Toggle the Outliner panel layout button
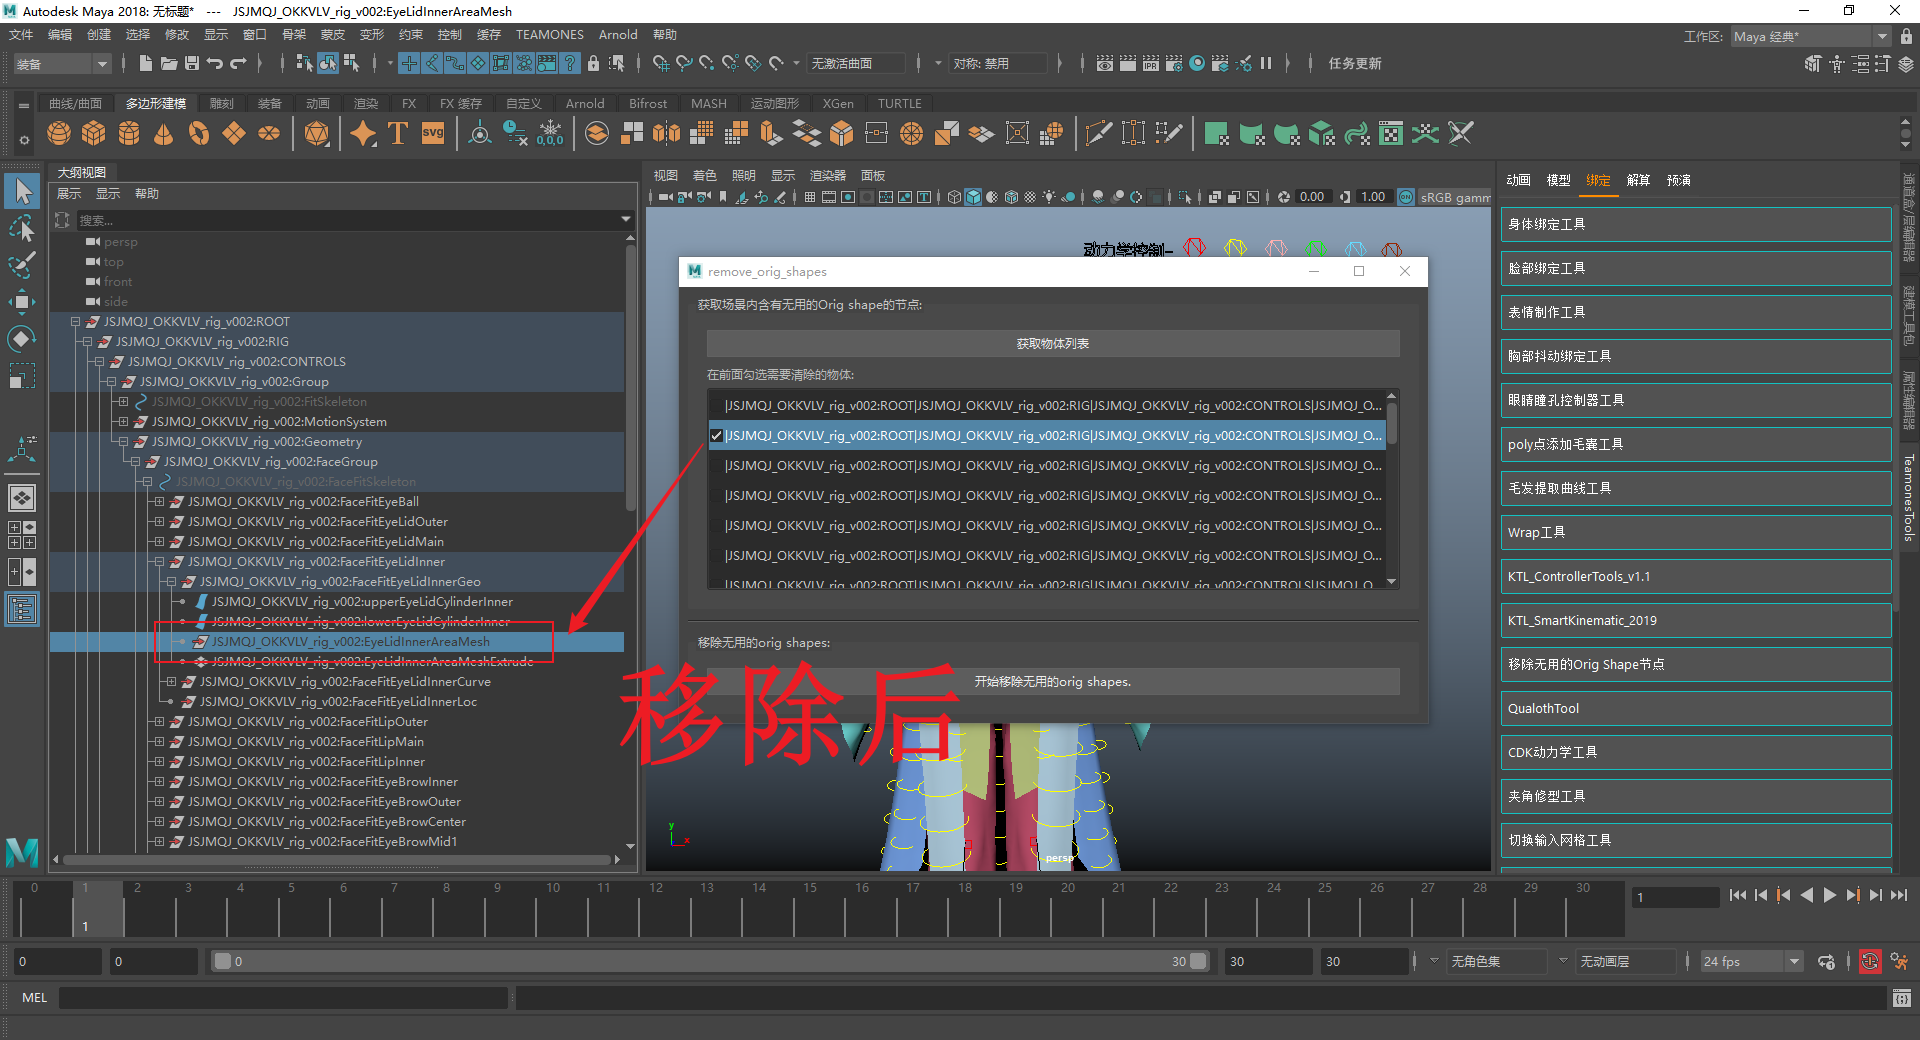The width and height of the screenshot is (1920, 1040). pyautogui.click(x=21, y=609)
